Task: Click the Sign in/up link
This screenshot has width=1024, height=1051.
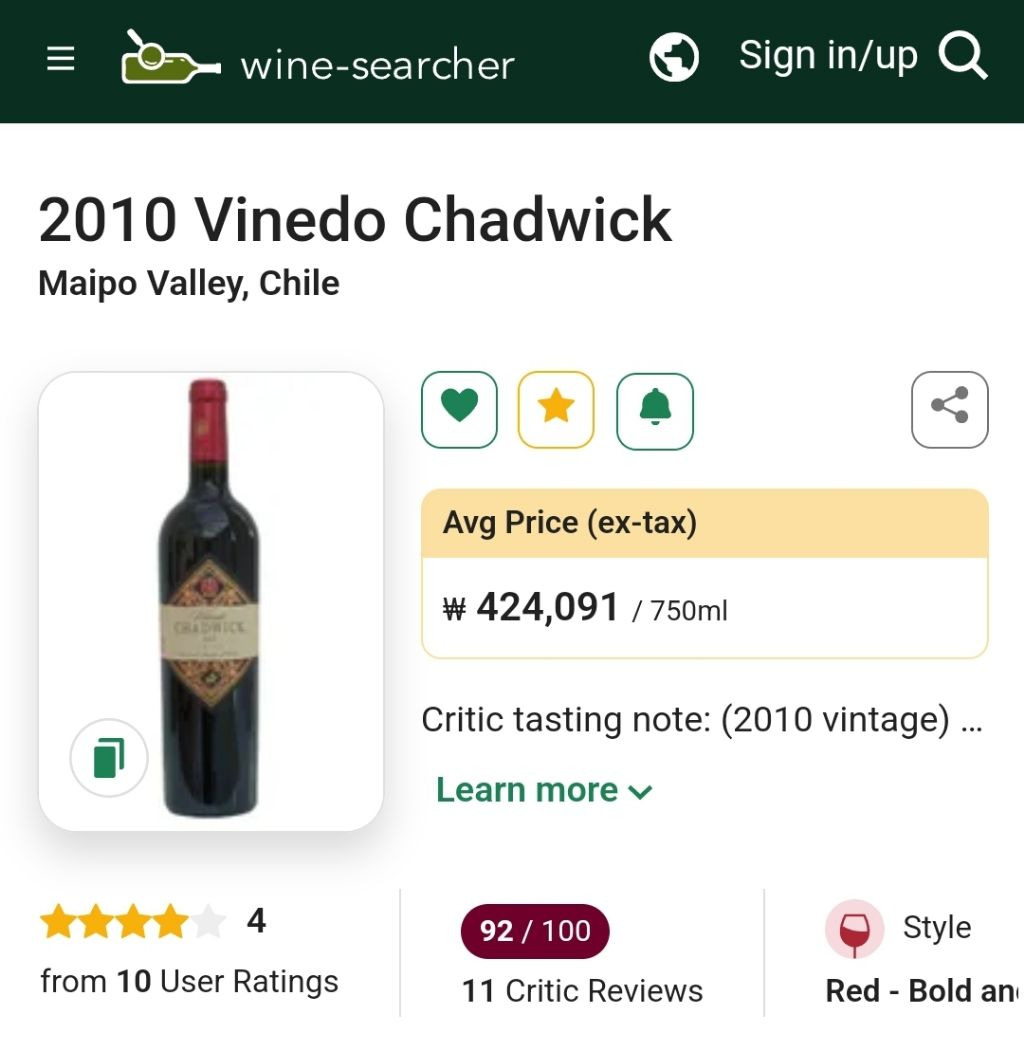Action: pyautogui.click(x=827, y=56)
